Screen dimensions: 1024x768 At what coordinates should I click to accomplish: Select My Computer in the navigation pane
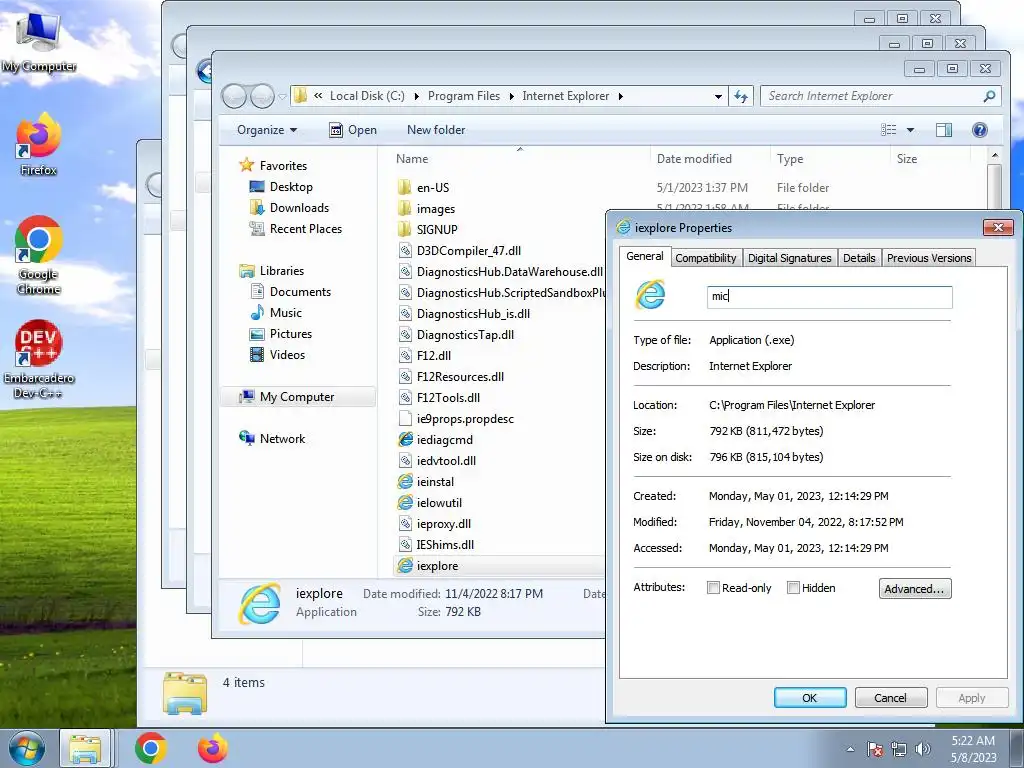(297, 396)
